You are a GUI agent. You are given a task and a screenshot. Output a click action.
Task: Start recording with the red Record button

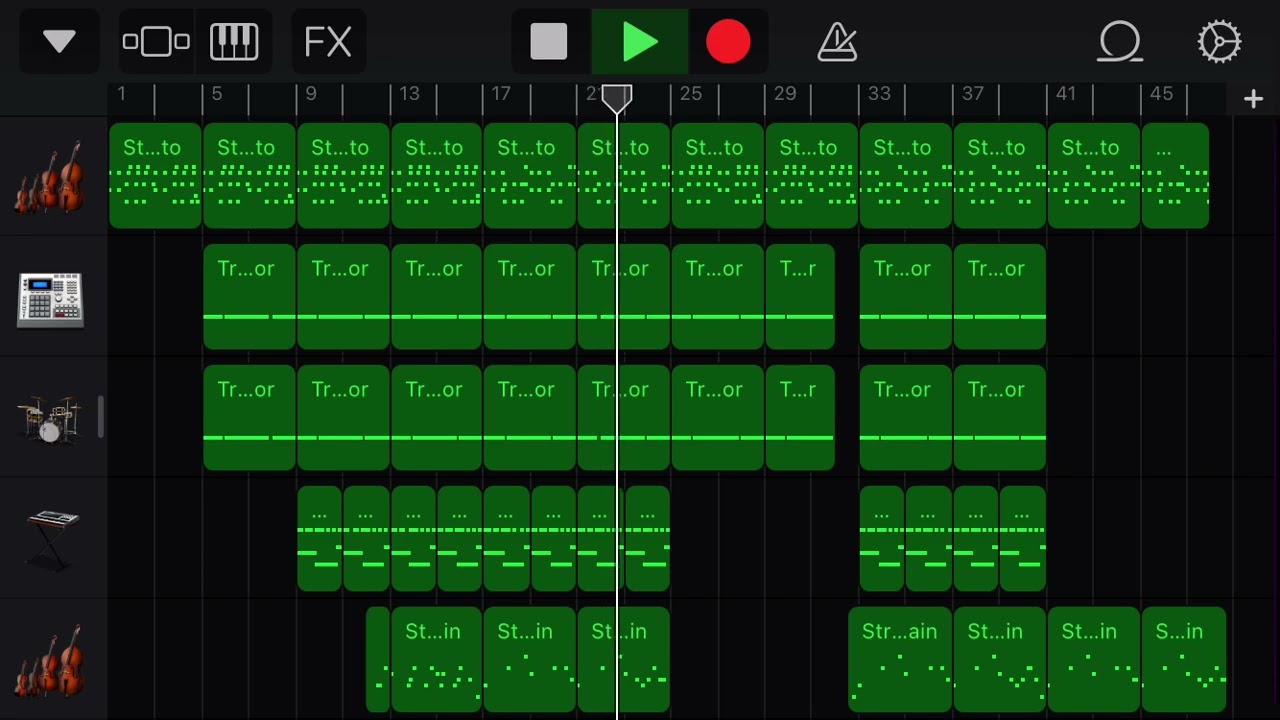coord(728,42)
